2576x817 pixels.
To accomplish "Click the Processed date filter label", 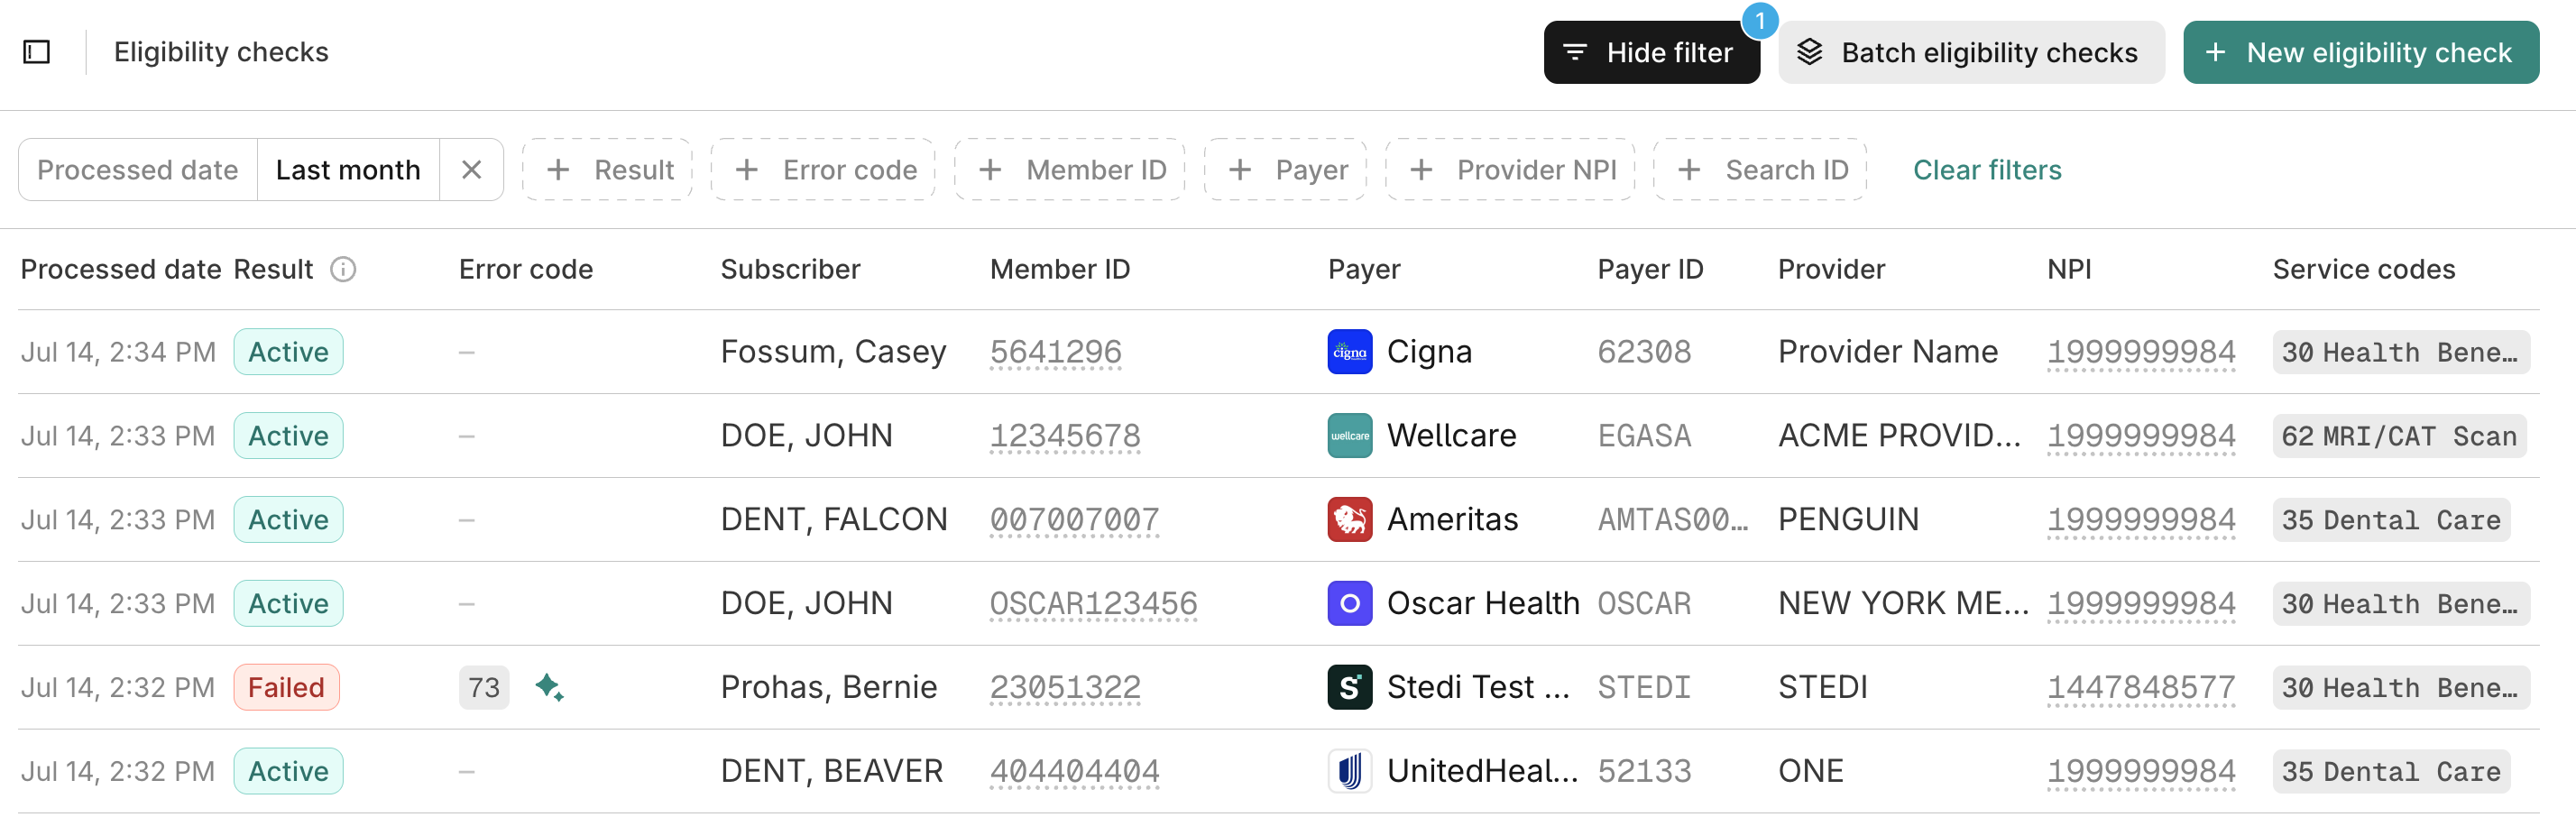I will 138,170.
